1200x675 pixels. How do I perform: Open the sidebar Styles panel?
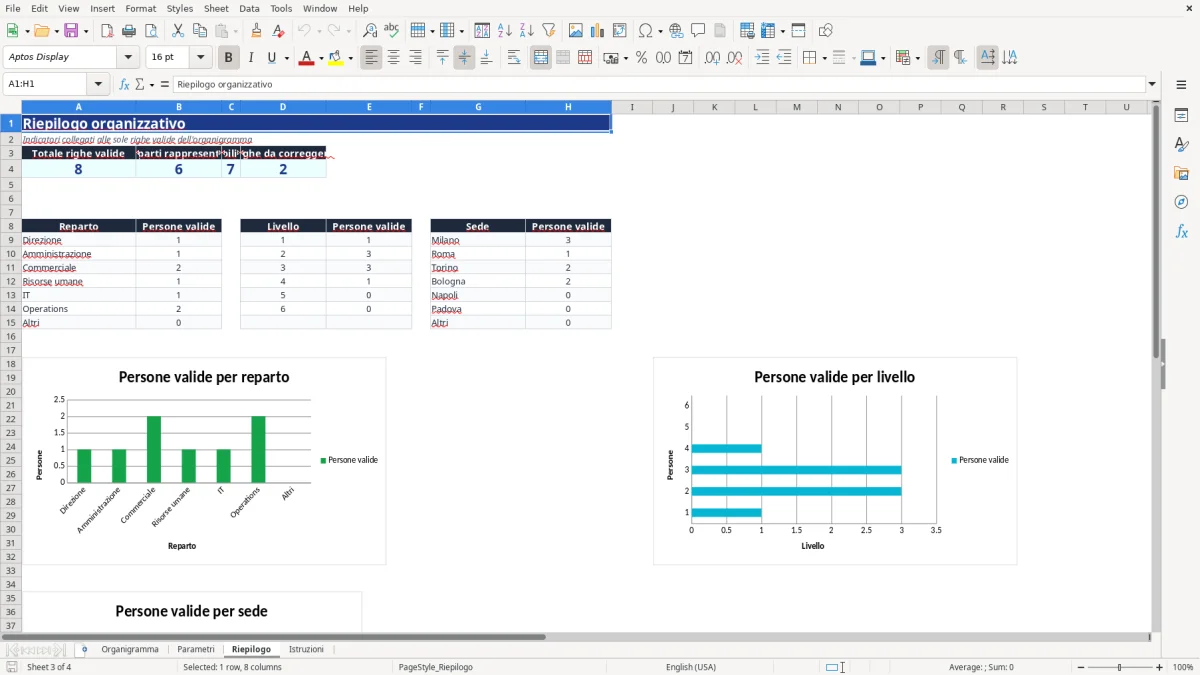click(x=1181, y=144)
